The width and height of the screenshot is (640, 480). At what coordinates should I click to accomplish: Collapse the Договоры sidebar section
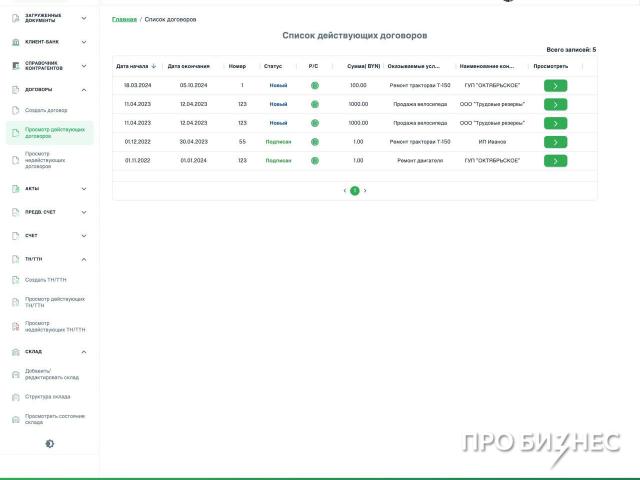84,89
